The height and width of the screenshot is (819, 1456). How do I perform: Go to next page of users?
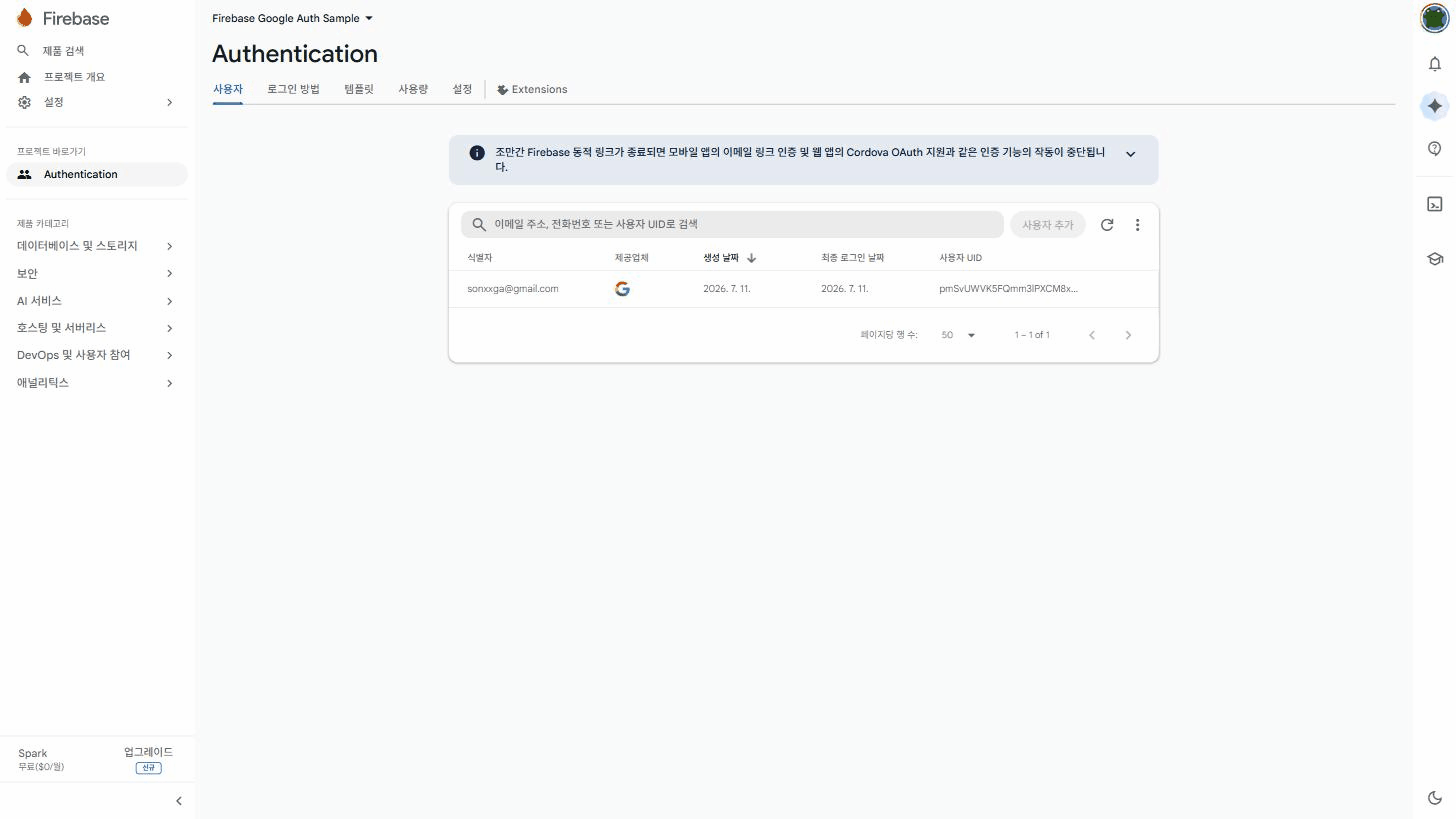tap(1128, 335)
